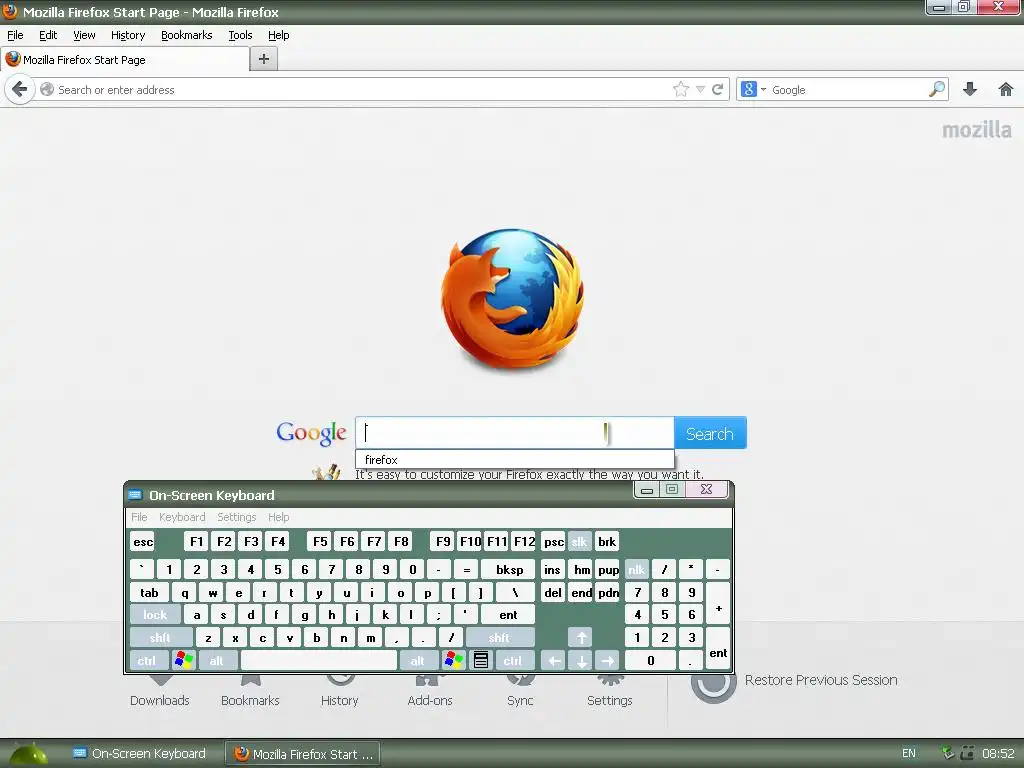Click the Google search box on start page
This screenshot has width=1024, height=768.
(x=515, y=433)
